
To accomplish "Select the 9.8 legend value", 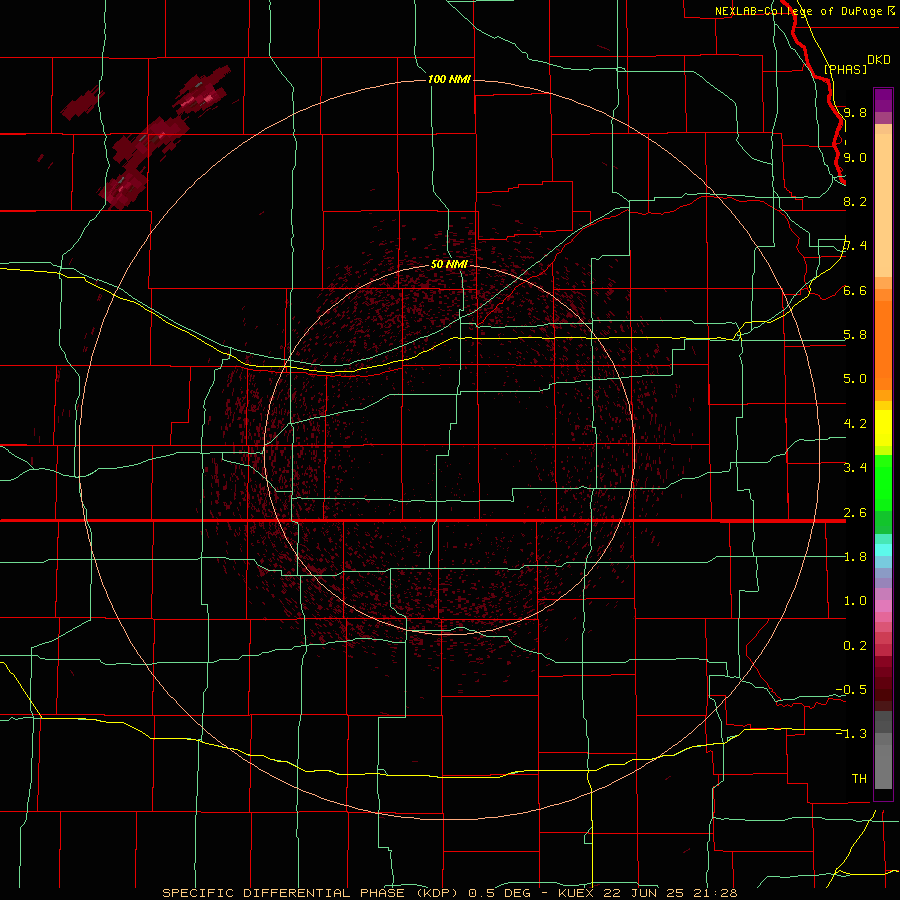I will 855,112.
